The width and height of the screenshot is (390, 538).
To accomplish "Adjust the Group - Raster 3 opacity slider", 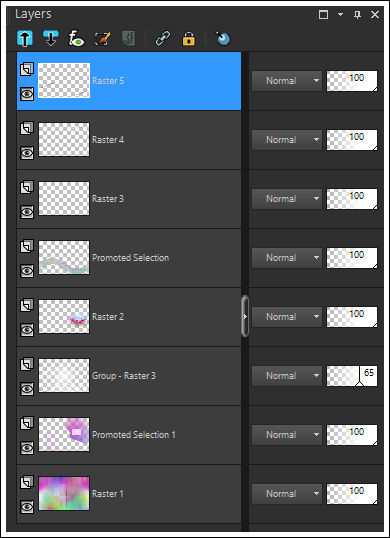I will pyautogui.click(x=352, y=376).
